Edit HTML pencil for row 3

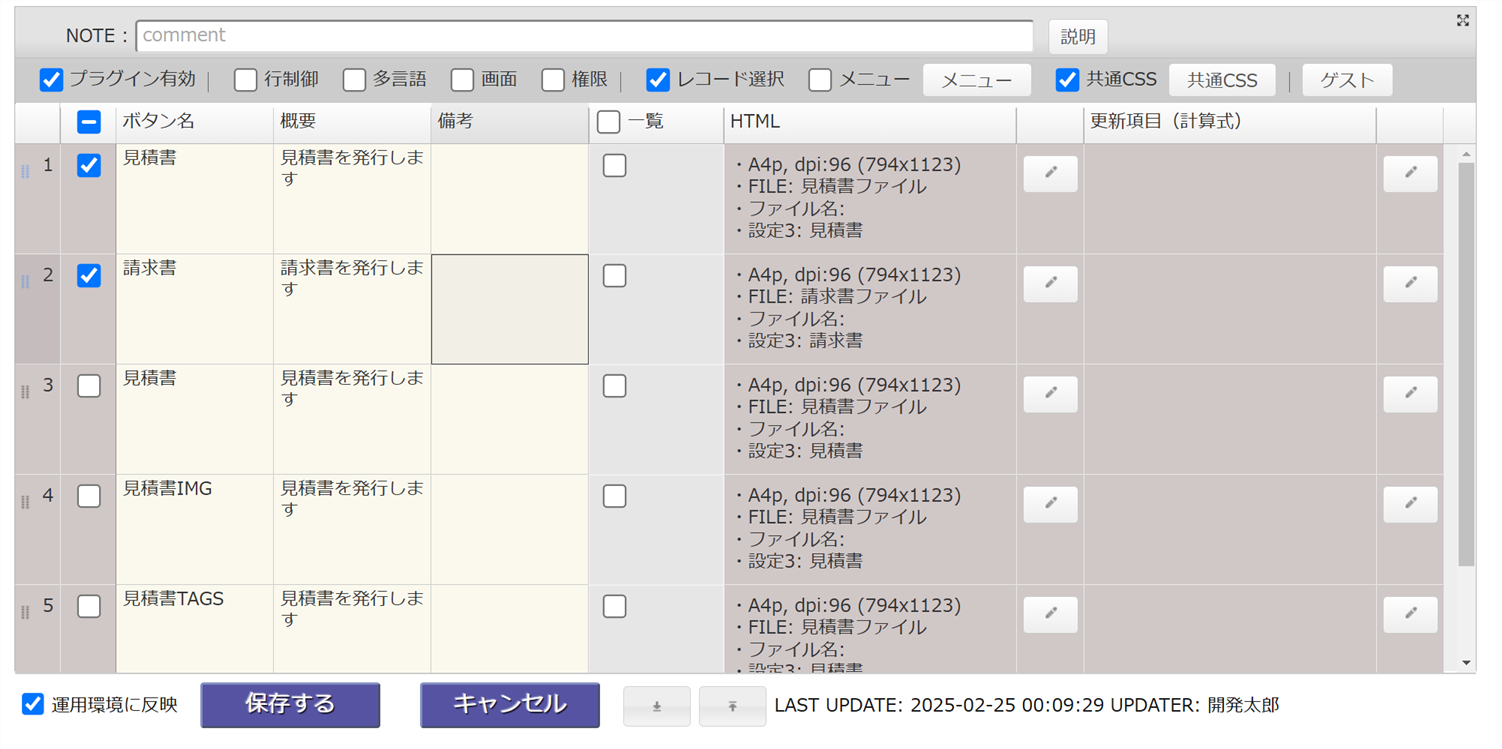1050,394
